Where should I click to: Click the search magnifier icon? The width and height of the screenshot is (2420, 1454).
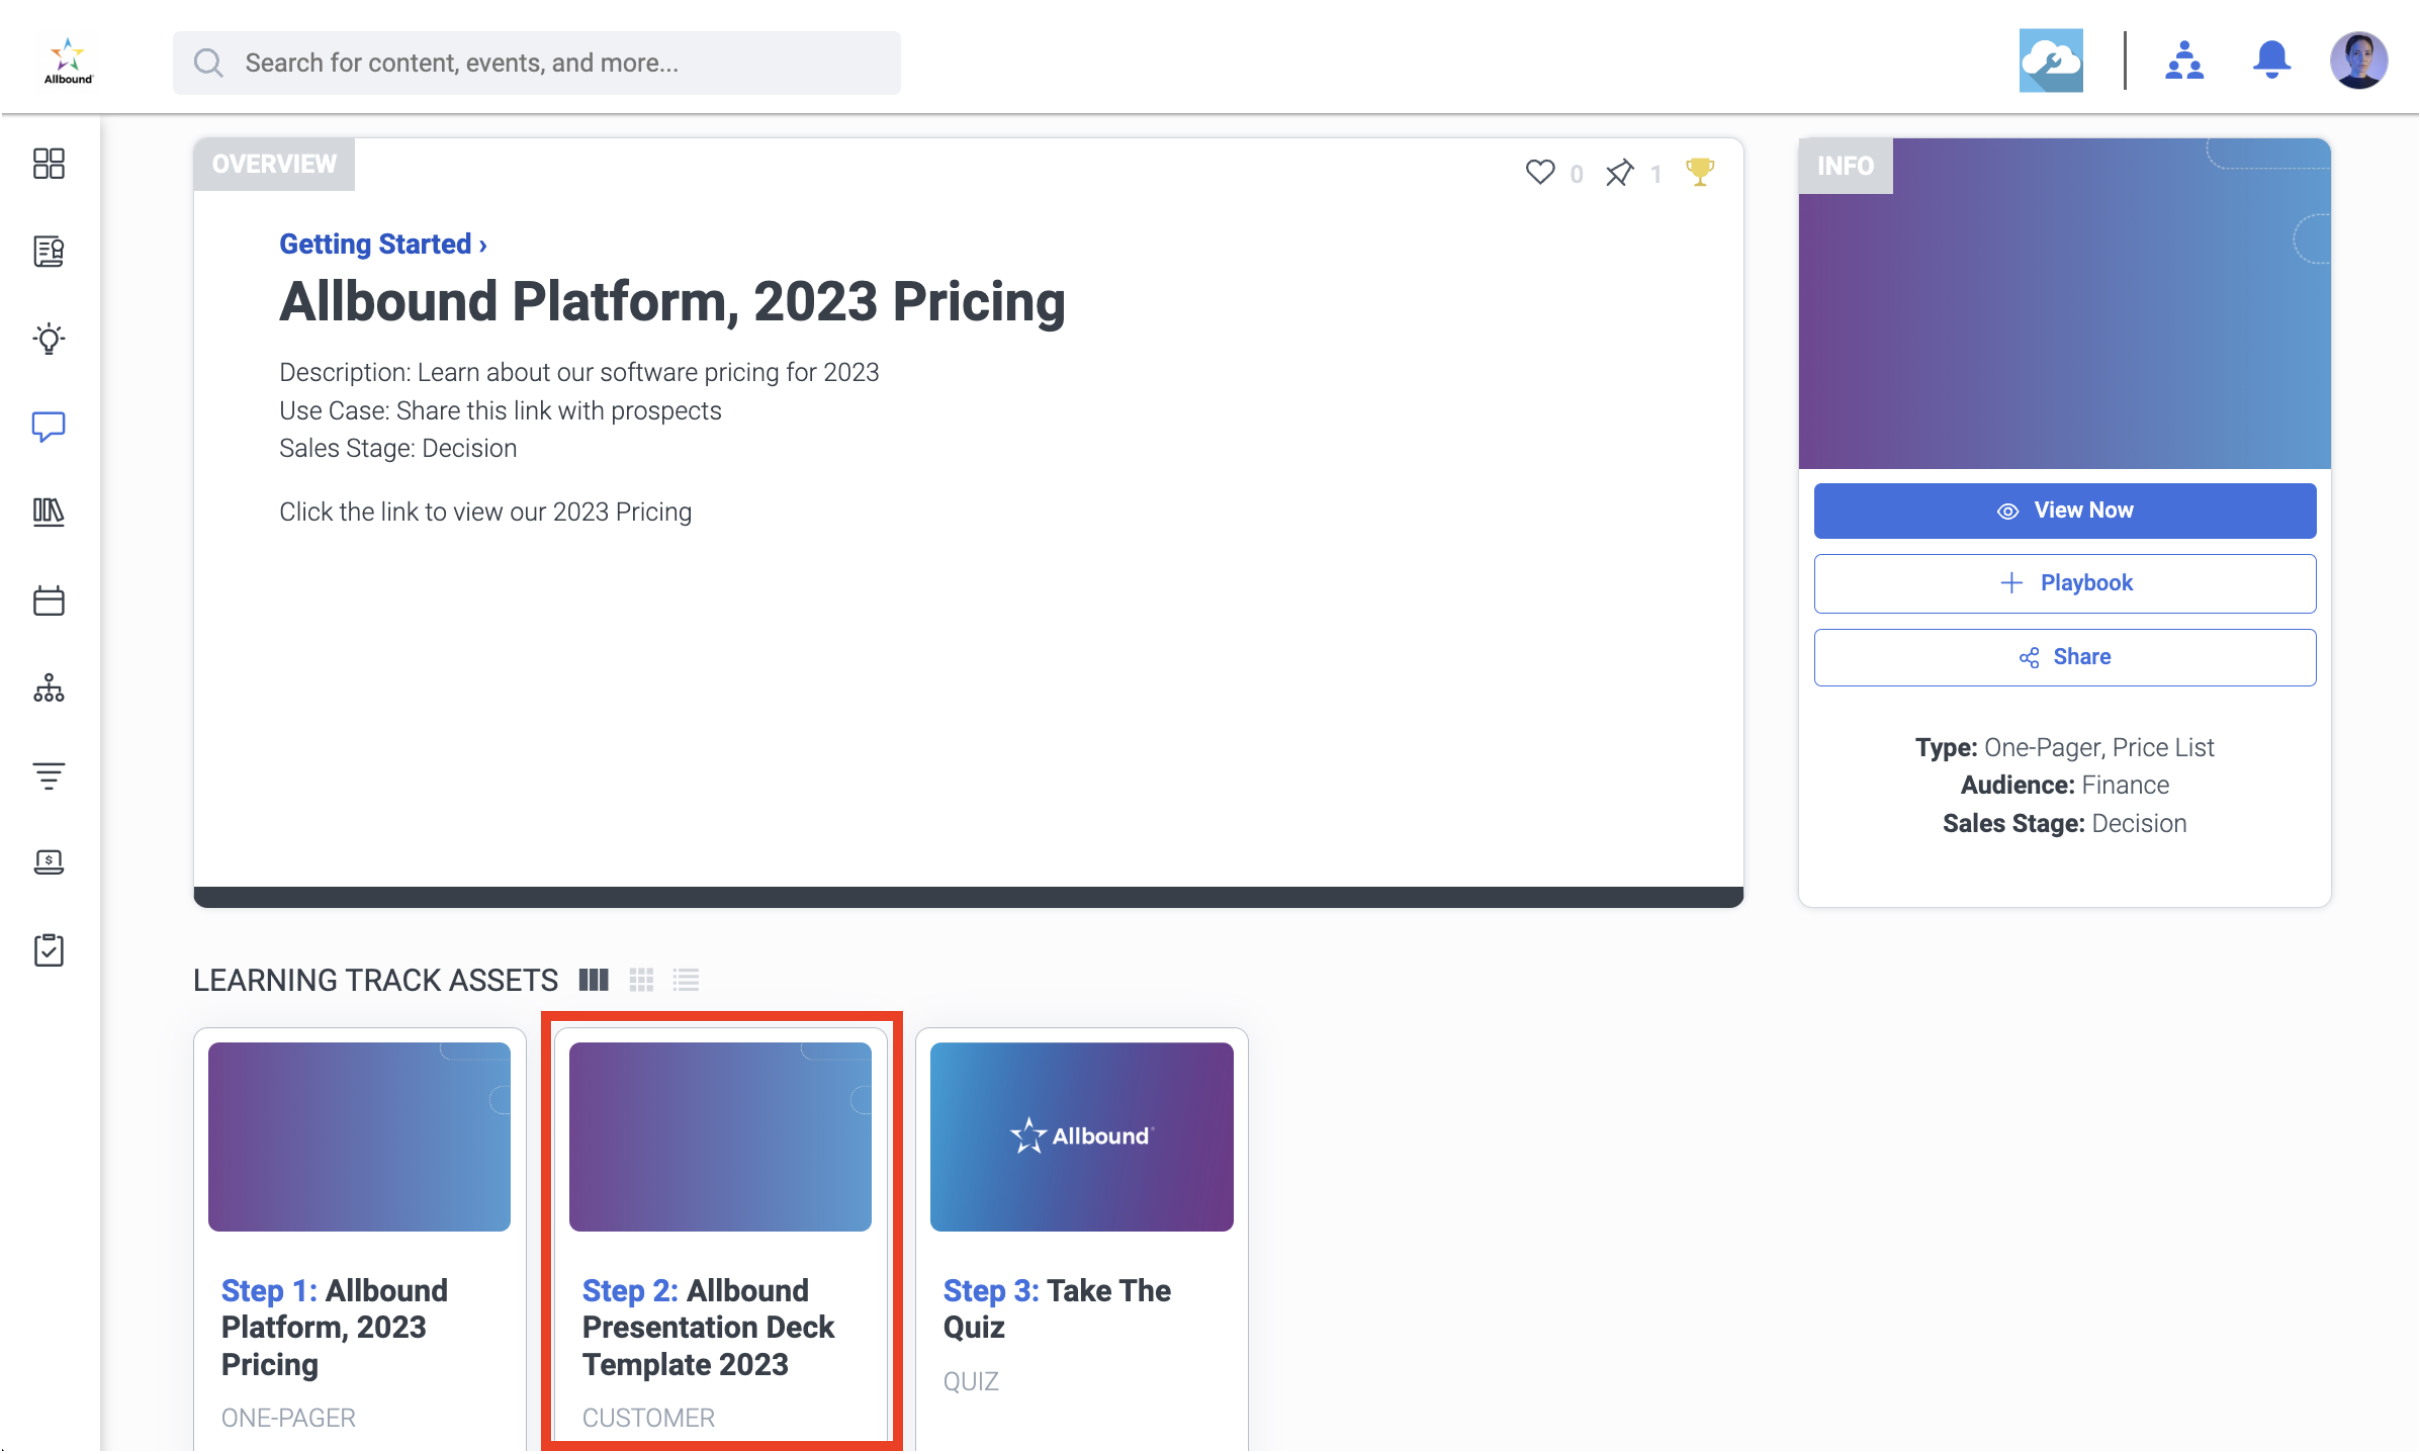click(x=209, y=63)
